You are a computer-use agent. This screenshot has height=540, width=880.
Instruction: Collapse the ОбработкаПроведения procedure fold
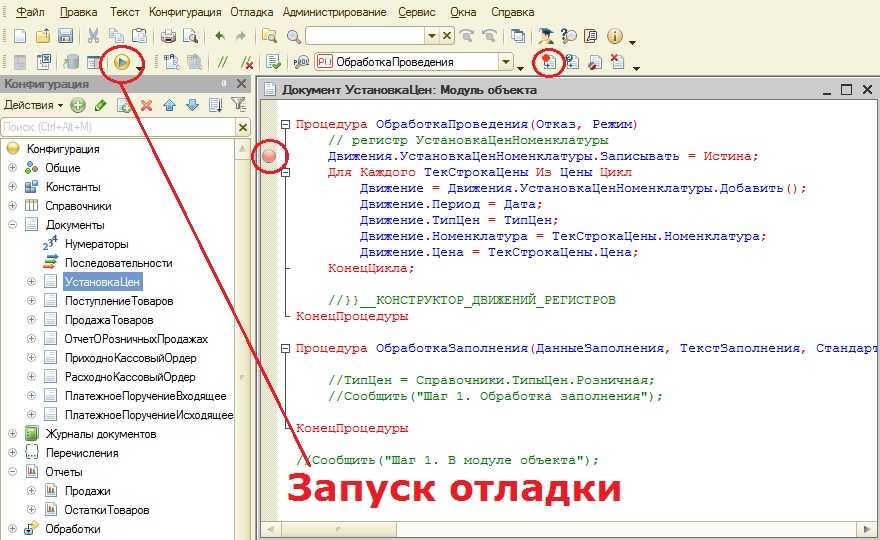point(285,124)
